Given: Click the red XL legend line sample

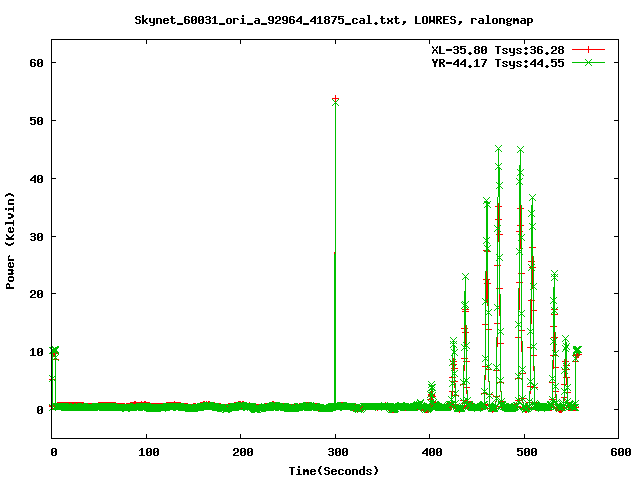Looking at the screenshot, I should [588, 50].
